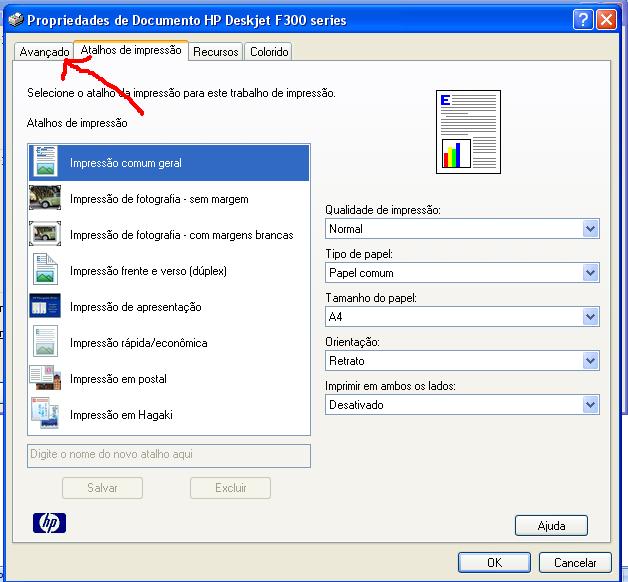Click the Cancelar button
This screenshot has height=582, width=628.
(x=575, y=562)
